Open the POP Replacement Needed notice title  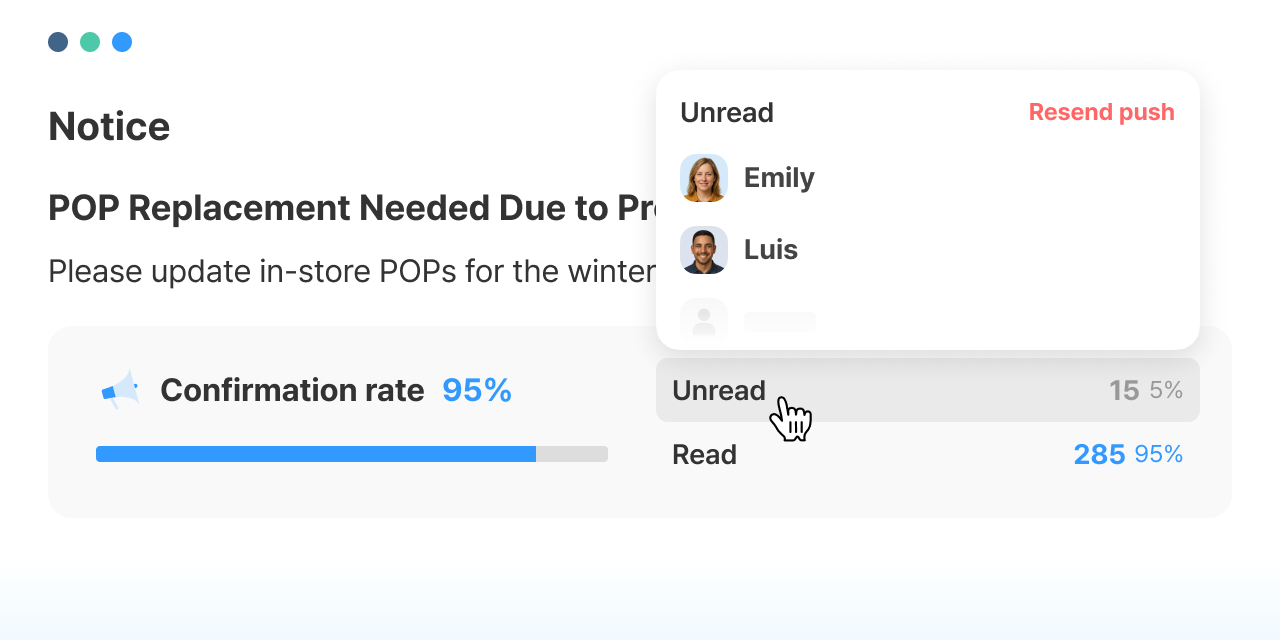tap(352, 208)
